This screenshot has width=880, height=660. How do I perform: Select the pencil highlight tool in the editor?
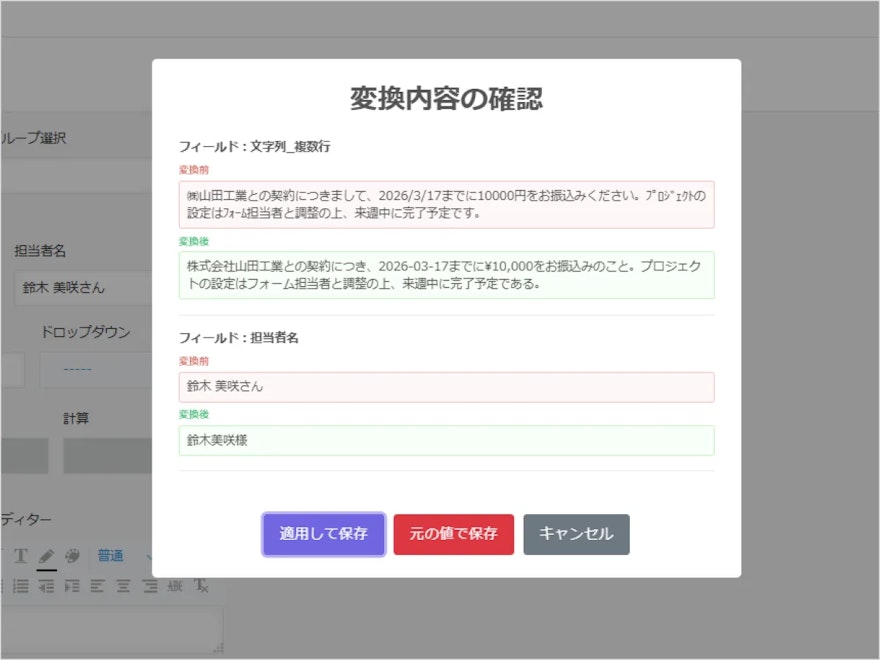coord(46,556)
